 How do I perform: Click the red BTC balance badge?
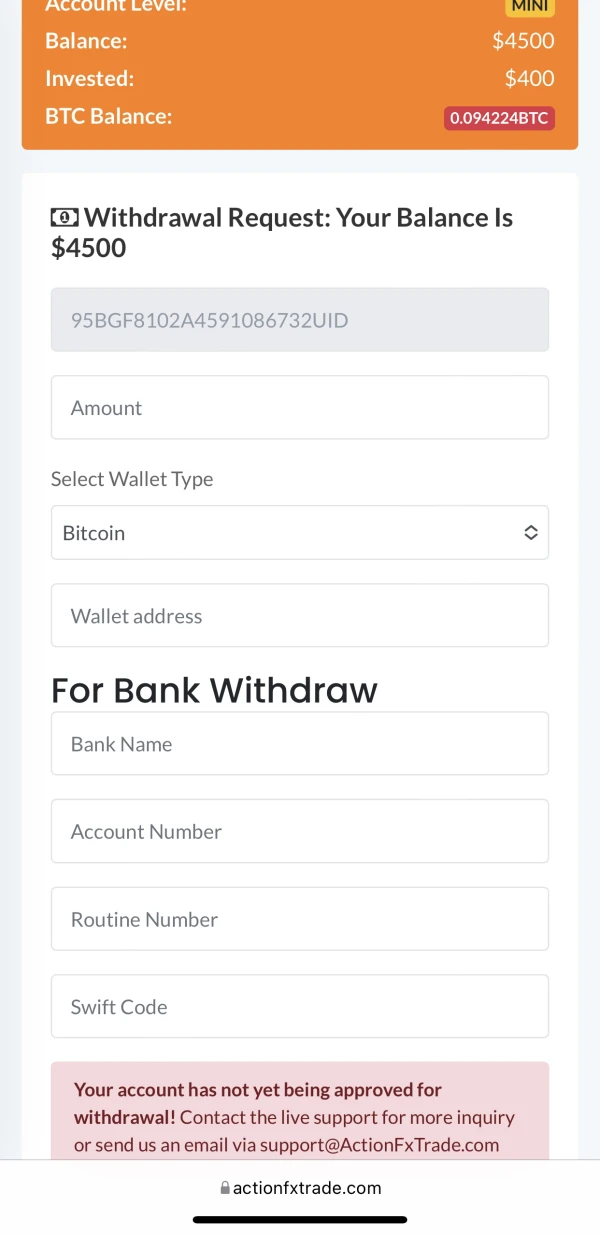499,117
